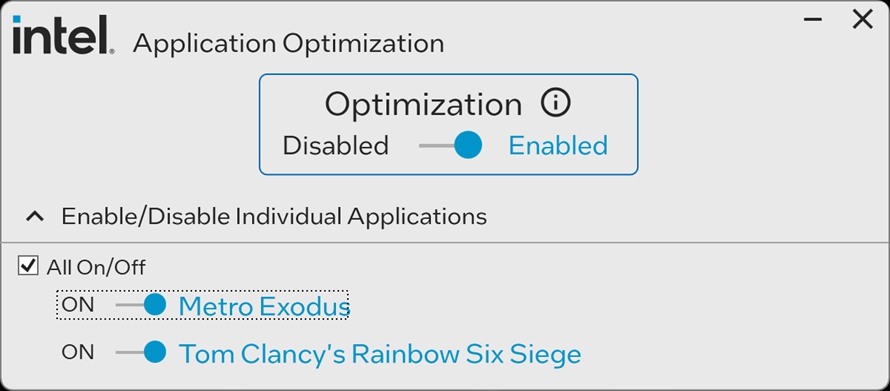Click the gray track of the Optimization slider
890x391 pixels.
[437, 146]
